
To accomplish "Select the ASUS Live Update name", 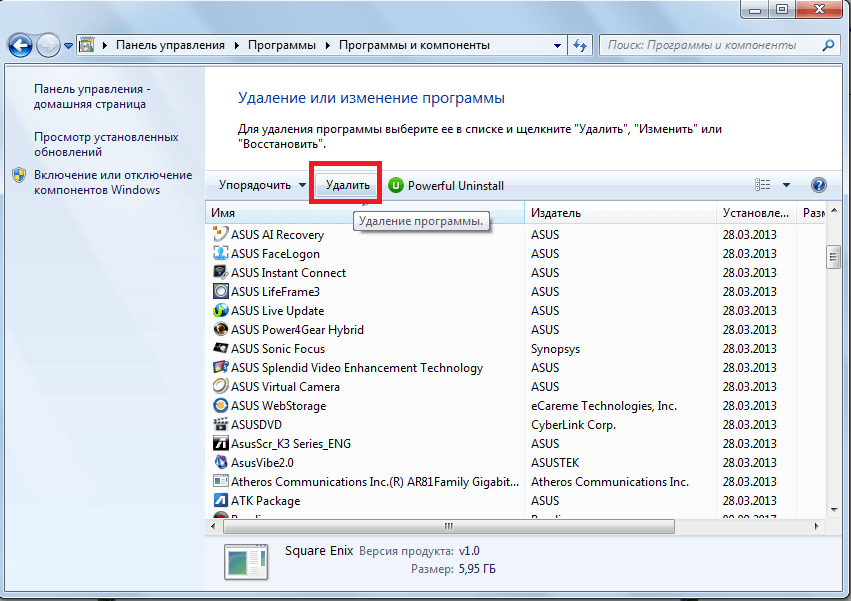I will [x=277, y=311].
